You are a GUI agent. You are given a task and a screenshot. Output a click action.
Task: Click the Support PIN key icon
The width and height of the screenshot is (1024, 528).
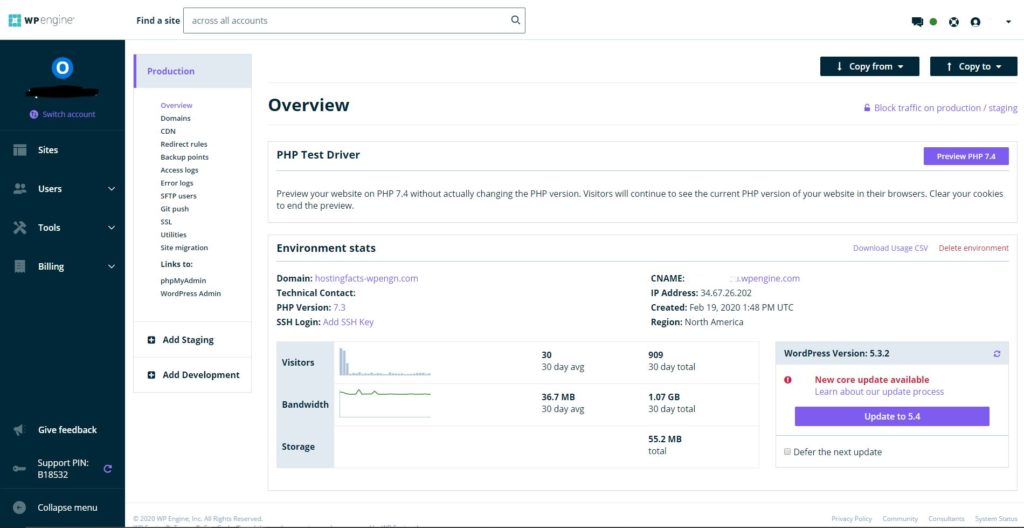[x=20, y=469]
